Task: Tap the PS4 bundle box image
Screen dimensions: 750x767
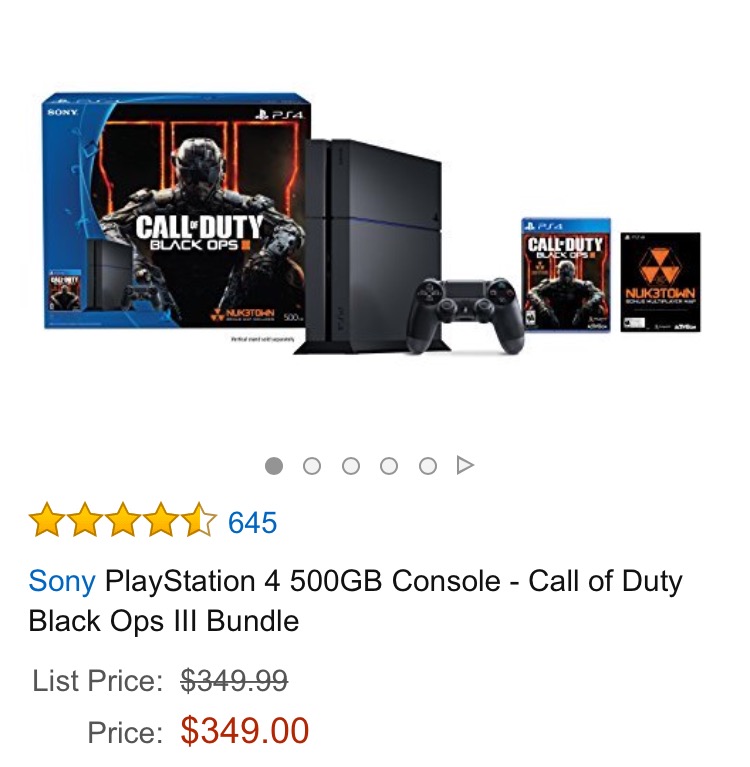Action: (176, 211)
